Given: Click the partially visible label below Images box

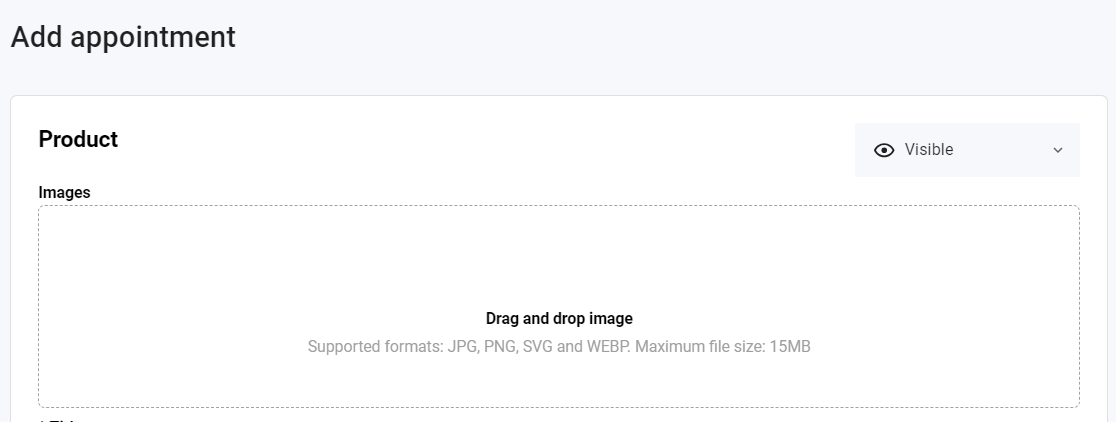Looking at the screenshot, I should tap(56, 419).
